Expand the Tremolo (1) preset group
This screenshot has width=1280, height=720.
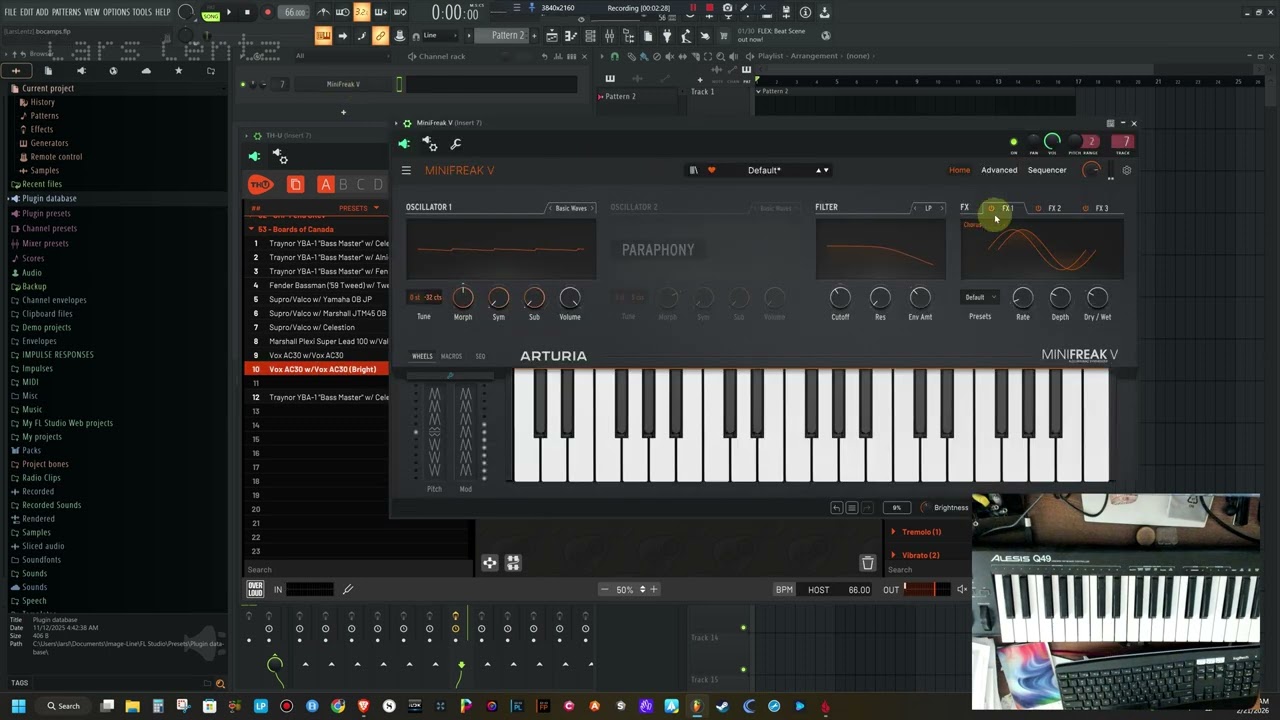893,532
